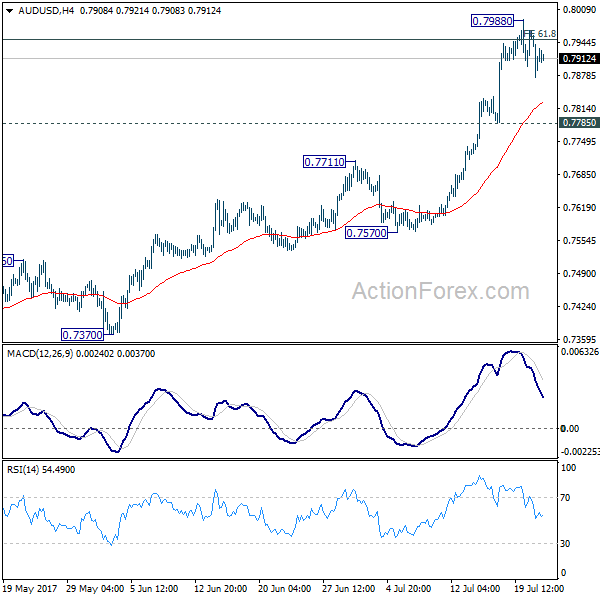Click the 27 Jun 12:00 date label

(x=348, y=589)
